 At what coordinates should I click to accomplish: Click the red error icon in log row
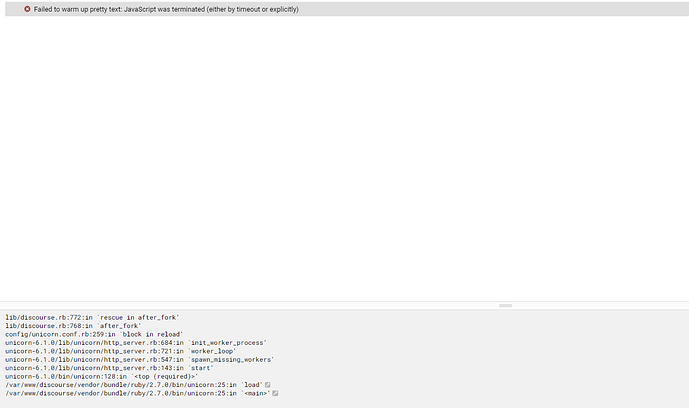(x=27, y=9)
